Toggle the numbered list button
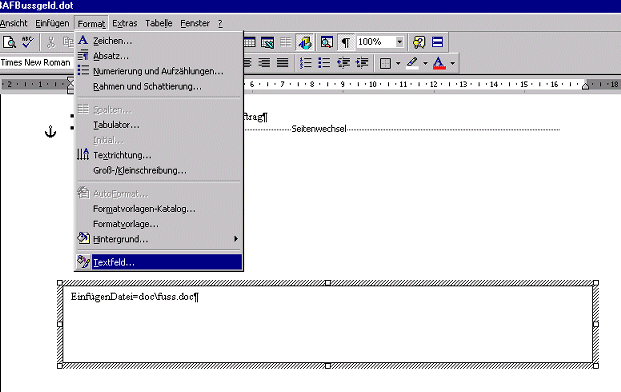 coord(305,63)
